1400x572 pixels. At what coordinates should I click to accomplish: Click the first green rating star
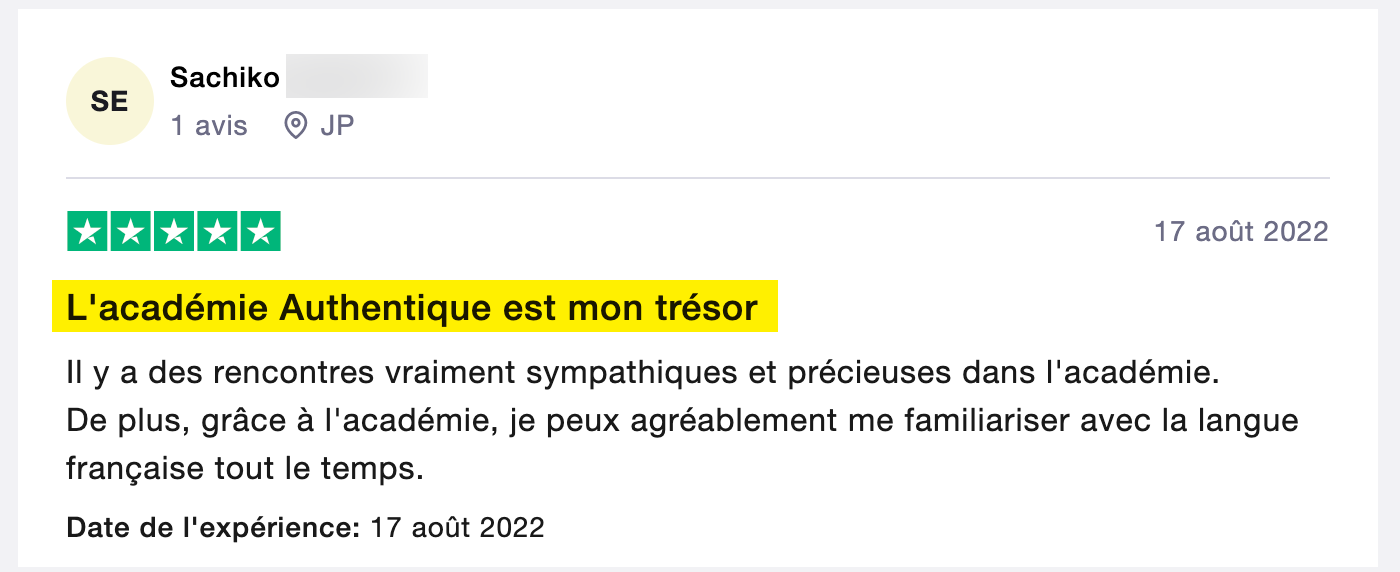tap(87, 232)
